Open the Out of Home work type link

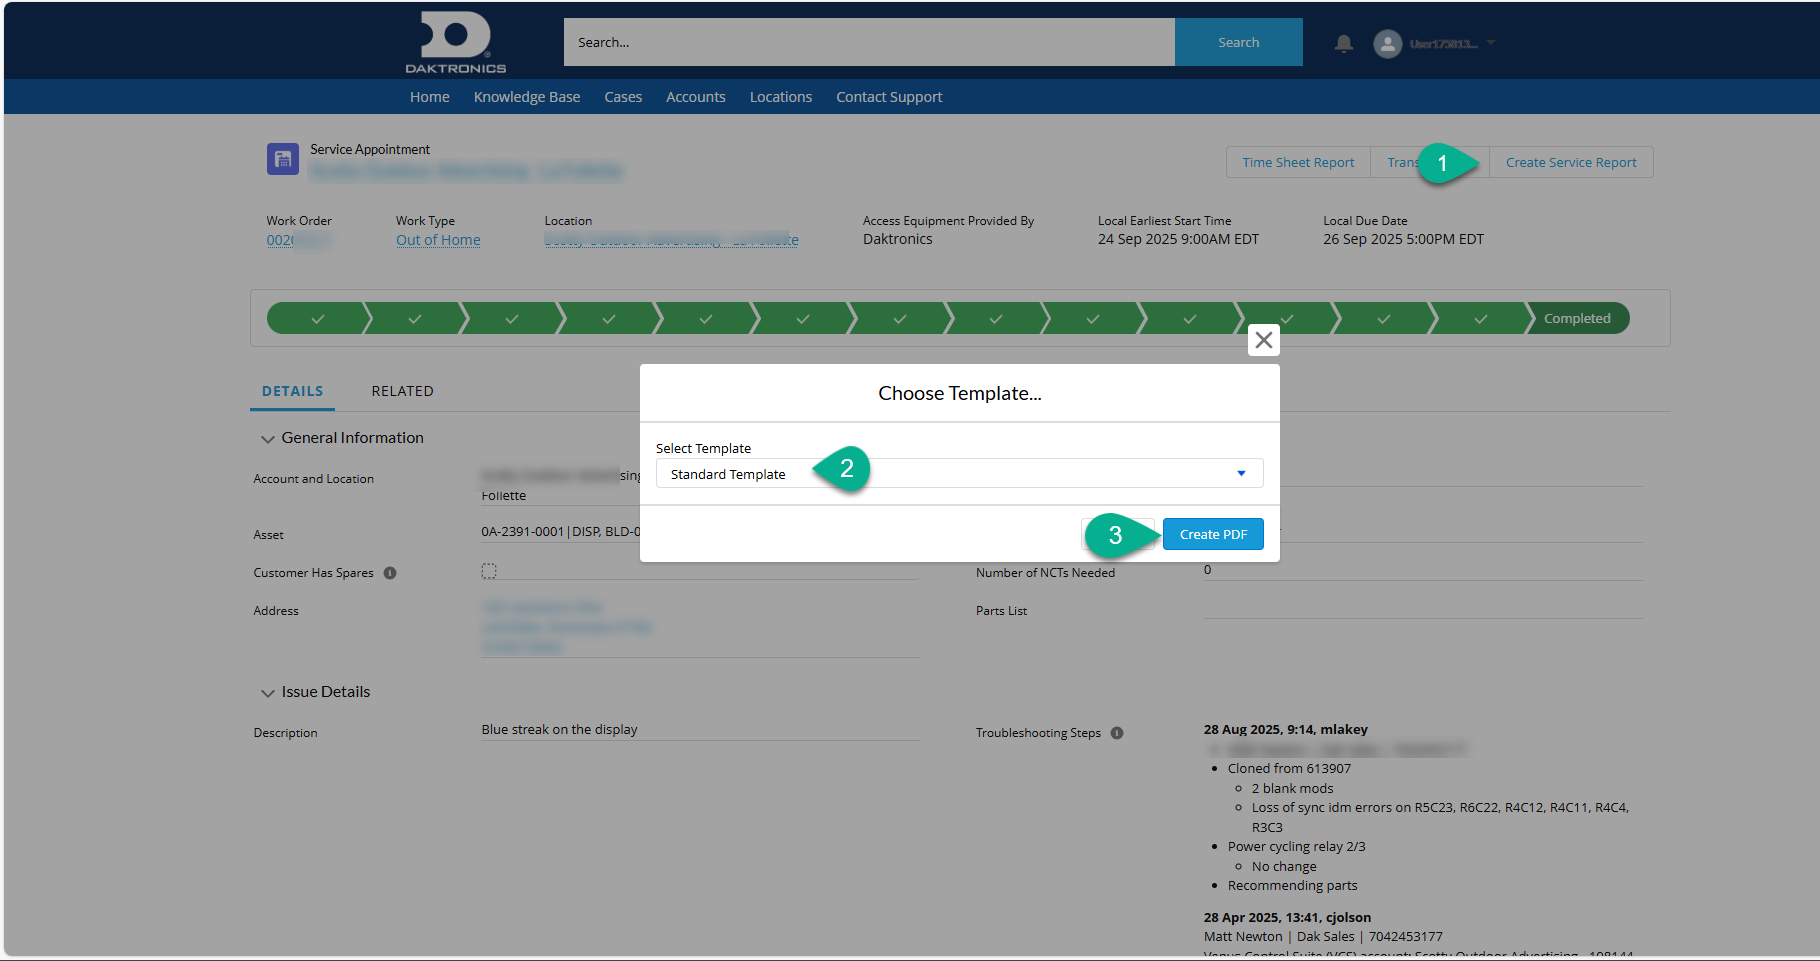(x=438, y=240)
